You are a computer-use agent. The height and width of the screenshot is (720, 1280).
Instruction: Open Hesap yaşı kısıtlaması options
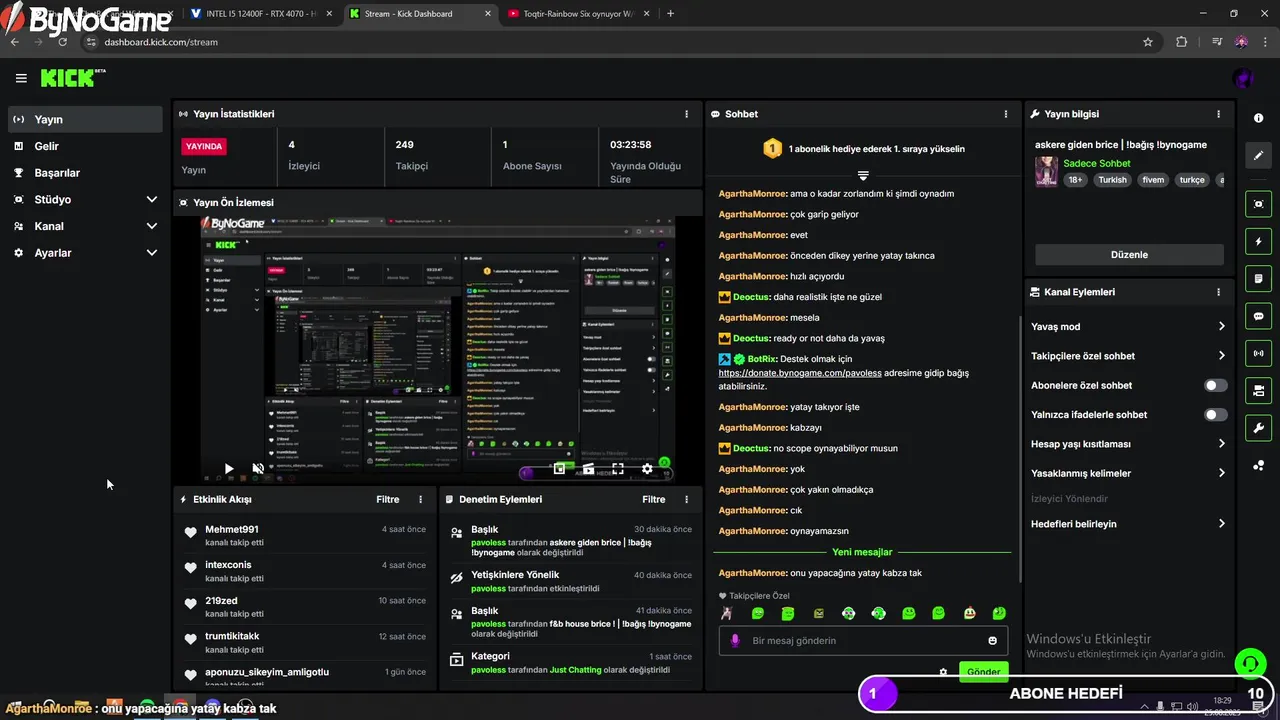point(1129,443)
